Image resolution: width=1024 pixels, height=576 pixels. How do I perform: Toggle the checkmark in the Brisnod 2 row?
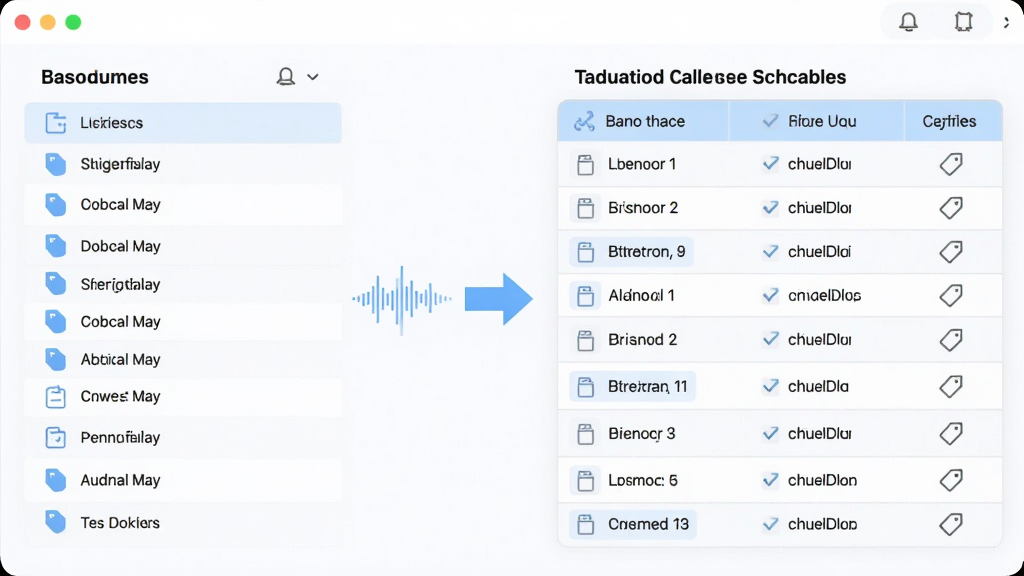coord(771,339)
